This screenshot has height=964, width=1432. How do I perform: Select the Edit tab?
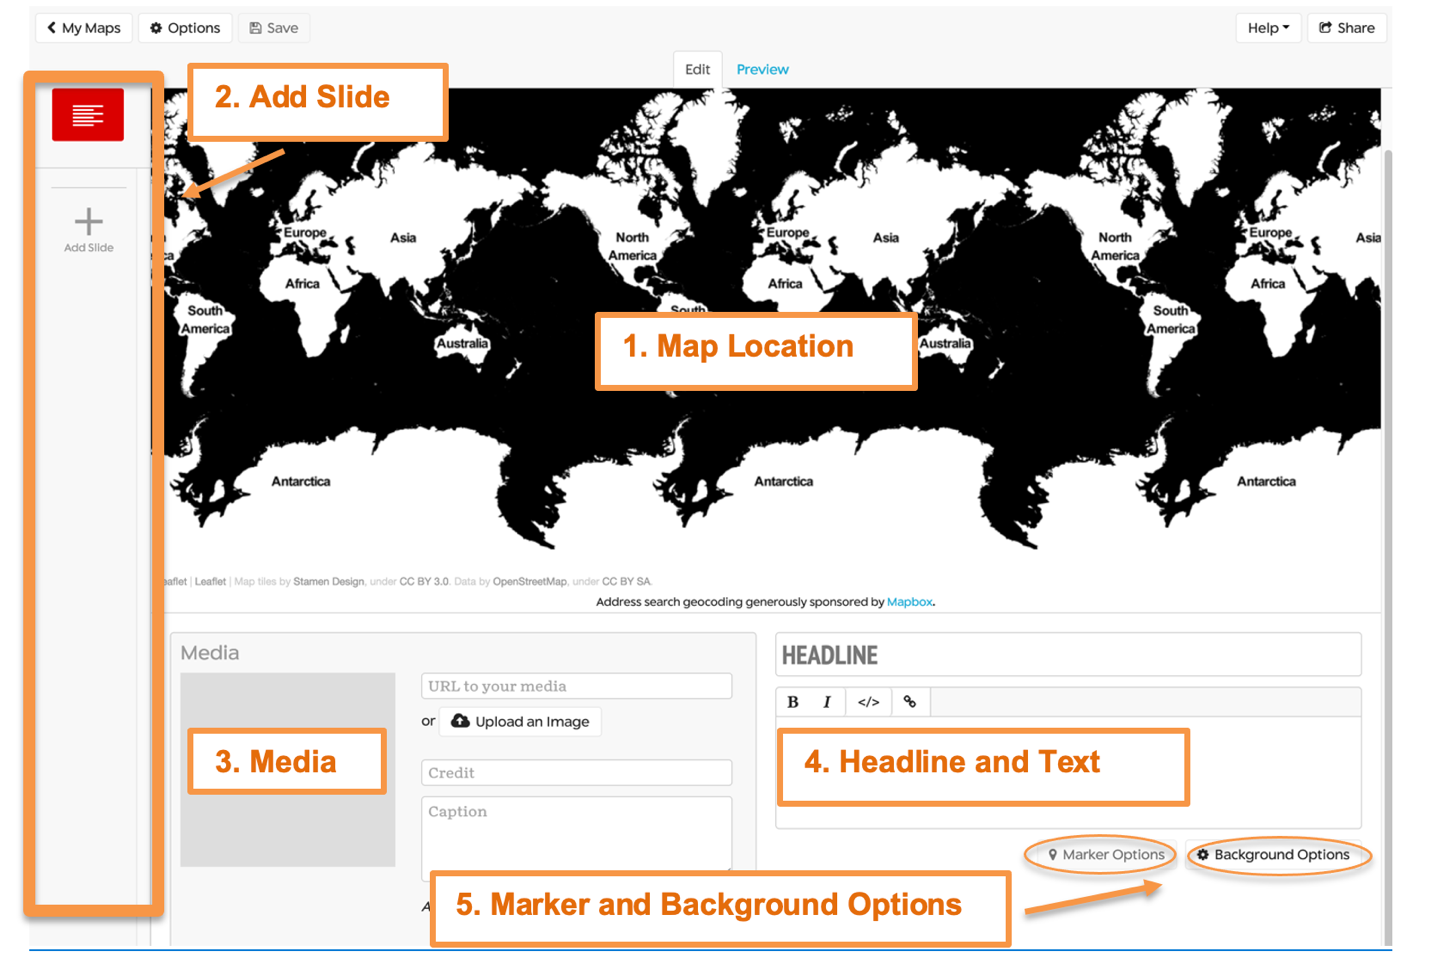coord(697,69)
